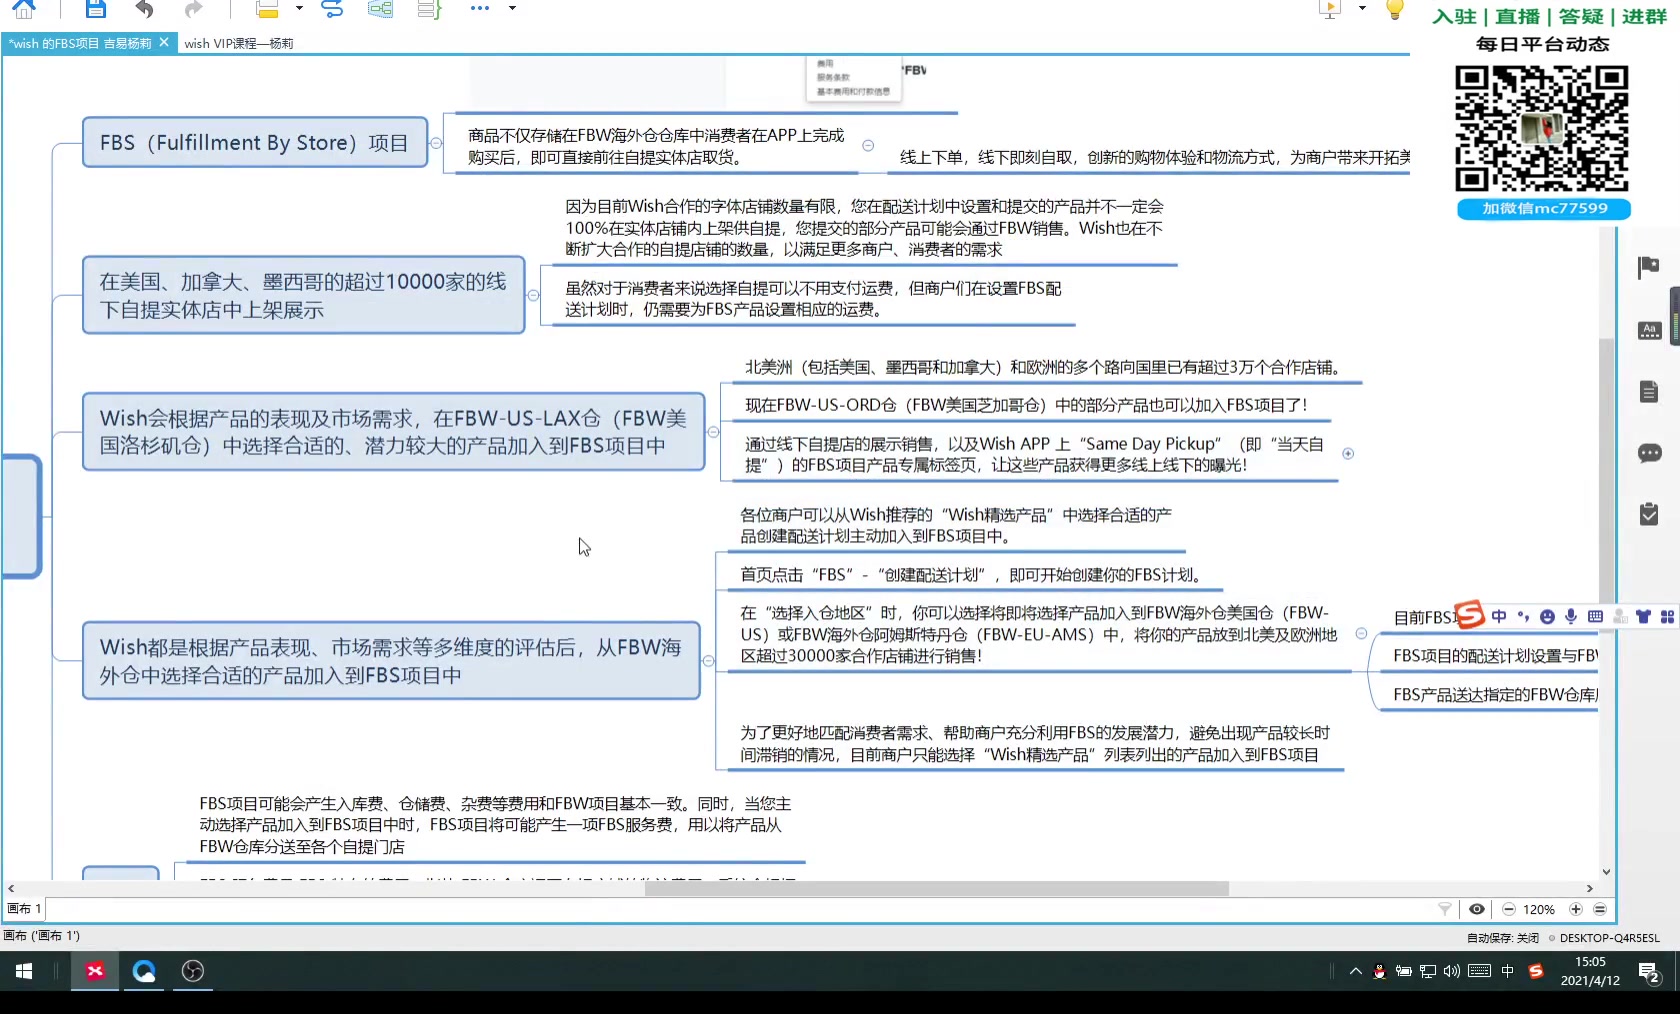Viewport: 1680px width, 1014px height.
Task: Select the FBS (Fulfillment By Store) 项目 topic
Action: 255,142
